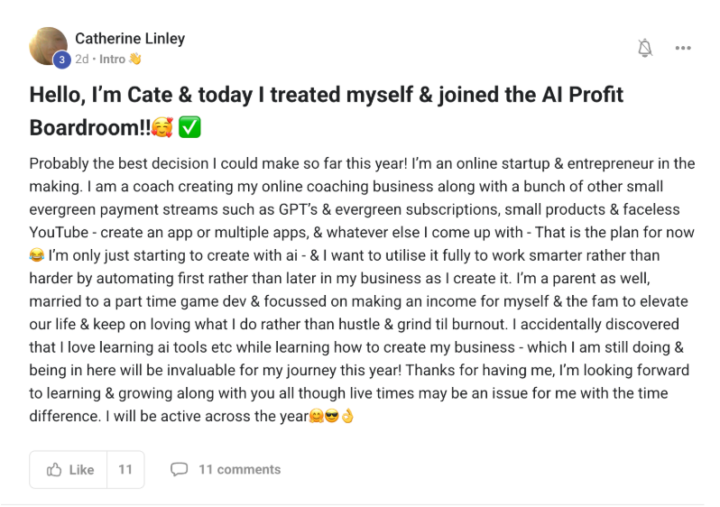Open the '11 comments' link
This screenshot has height=507, width=720.
pyautogui.click(x=239, y=470)
